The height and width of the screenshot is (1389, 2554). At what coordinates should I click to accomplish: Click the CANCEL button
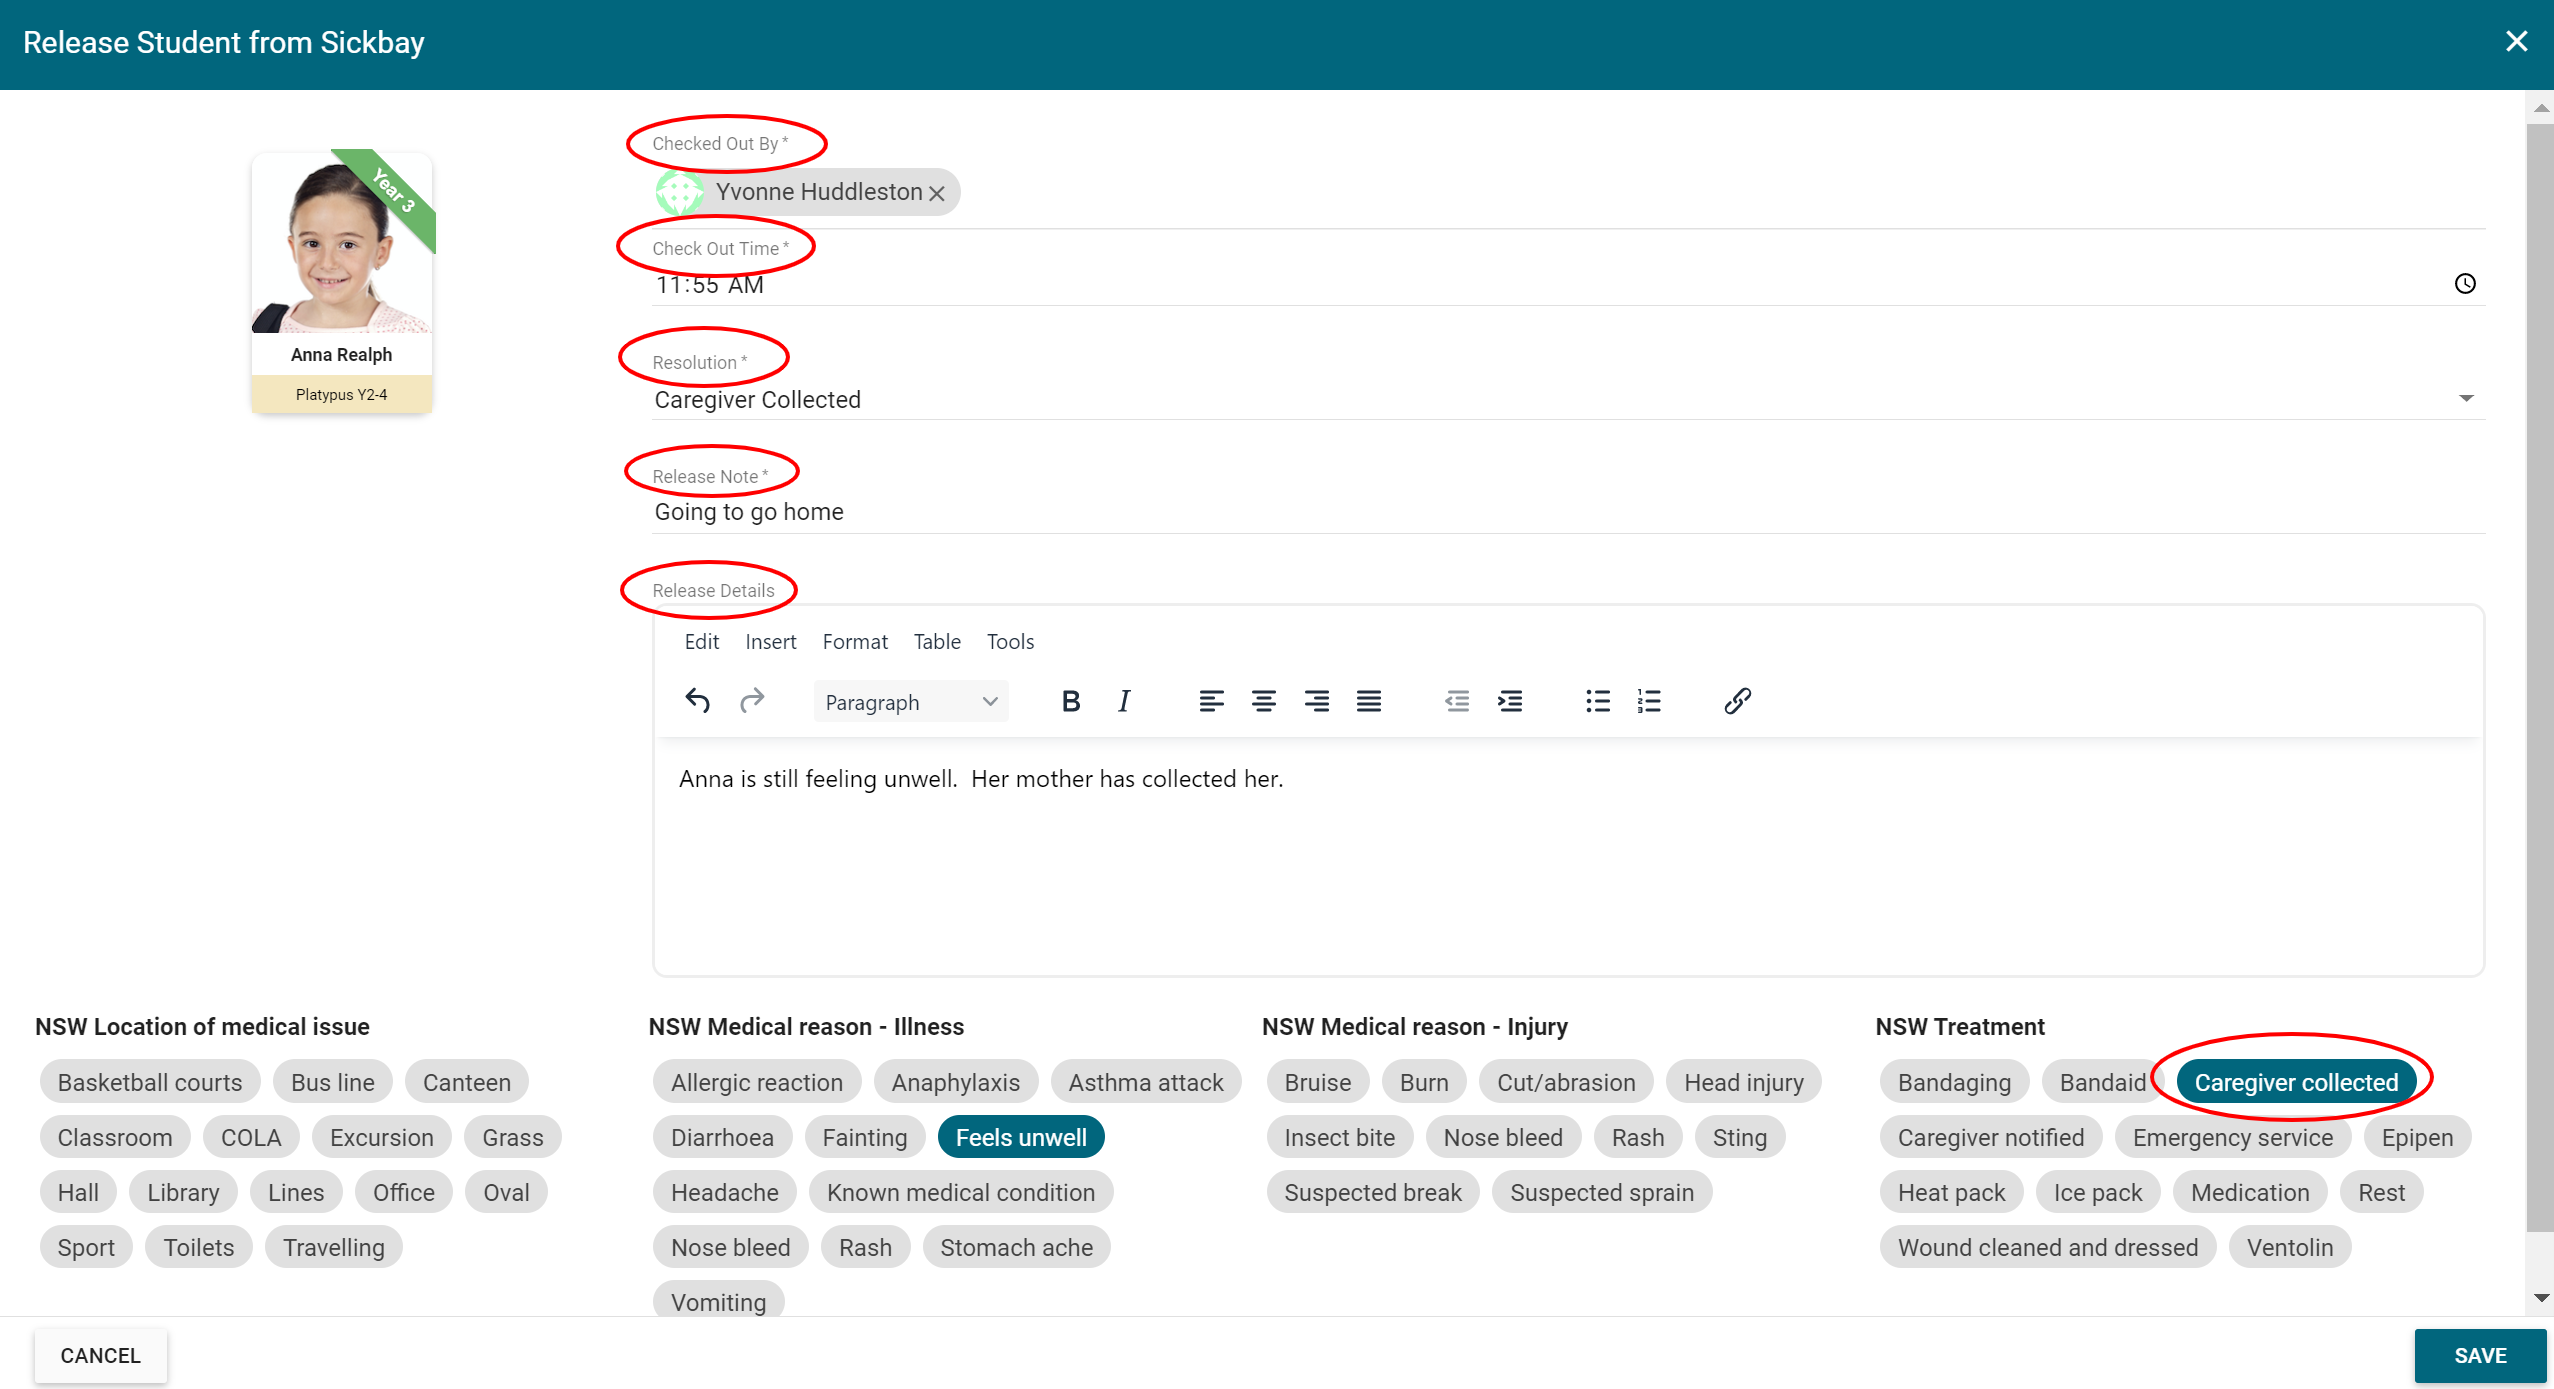[100, 1355]
